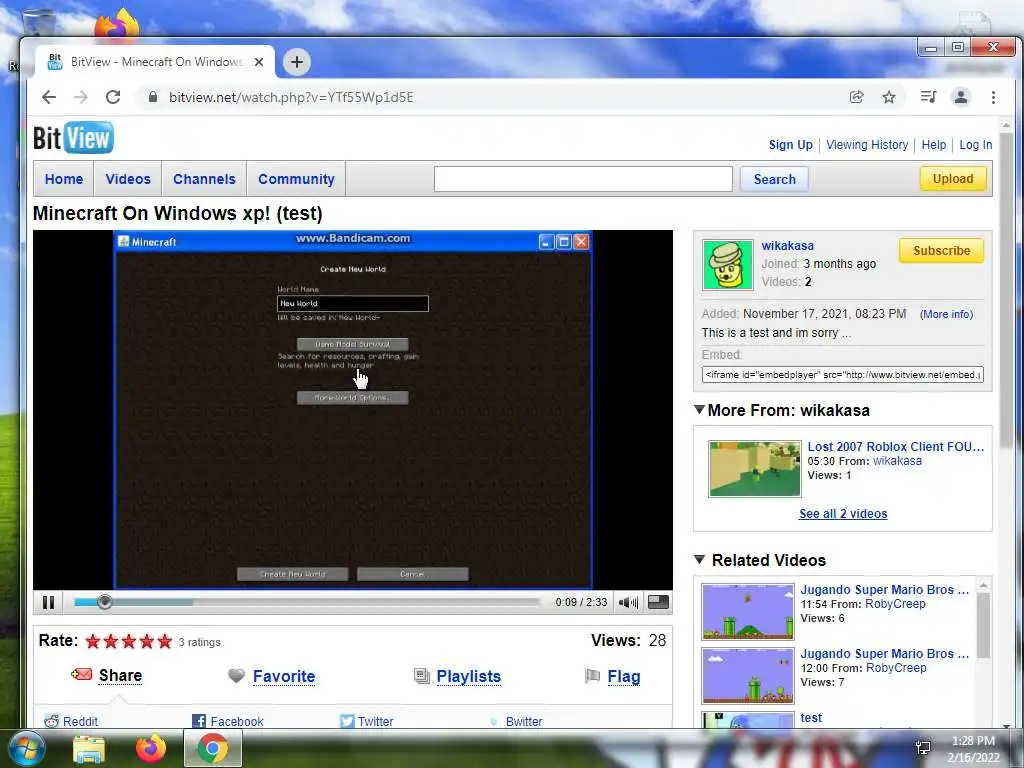
Task: Open the wikakasa channel name link
Action: point(788,246)
